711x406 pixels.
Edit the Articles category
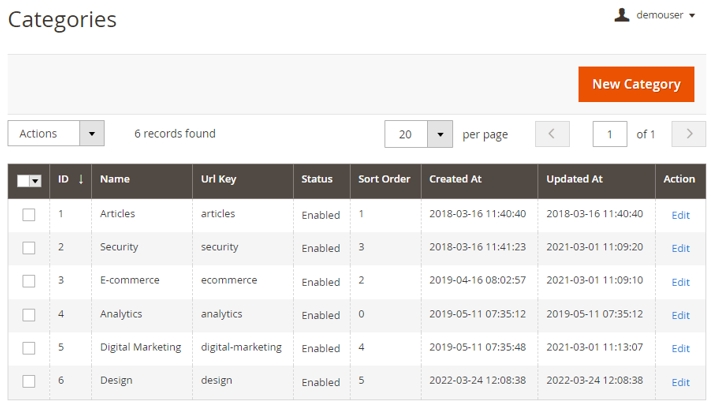click(680, 215)
